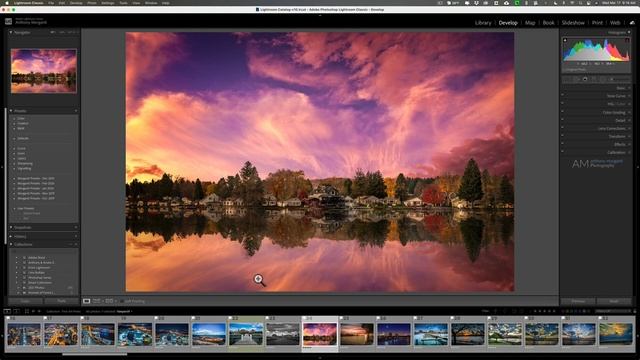Switch to Loupe view in toolbar
Screen dimensions: 640x360
click(87, 301)
